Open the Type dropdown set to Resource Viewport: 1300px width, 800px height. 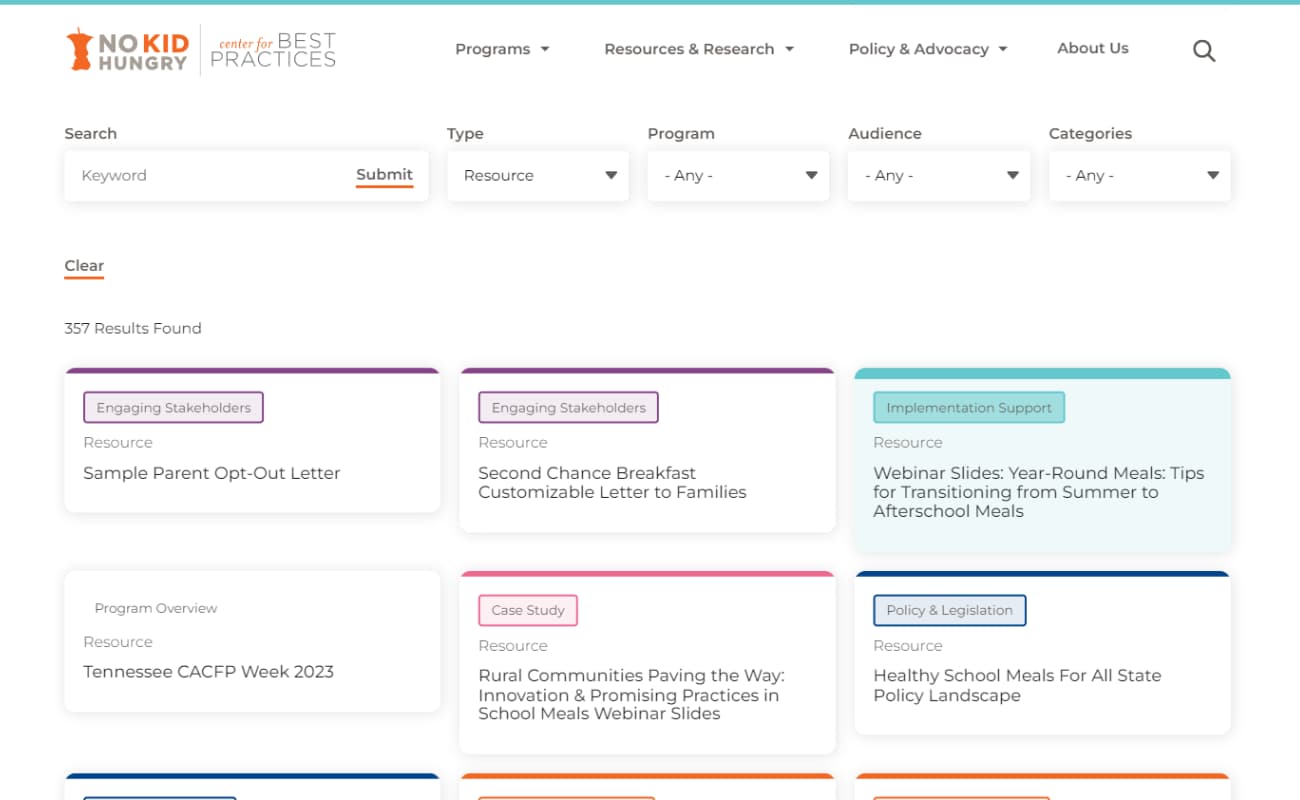tap(538, 176)
